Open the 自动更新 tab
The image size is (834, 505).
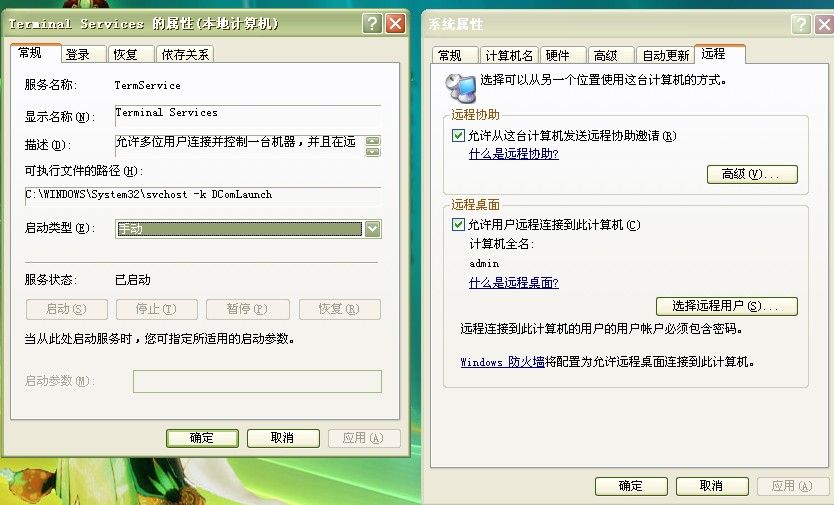pos(665,55)
